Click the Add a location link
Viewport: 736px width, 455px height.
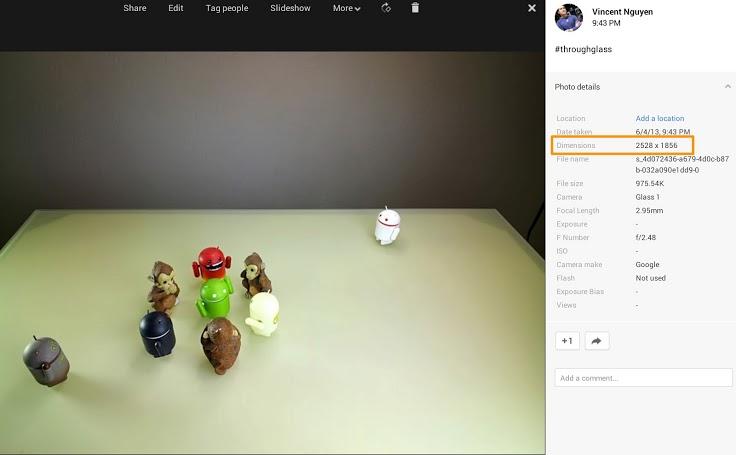coord(660,119)
